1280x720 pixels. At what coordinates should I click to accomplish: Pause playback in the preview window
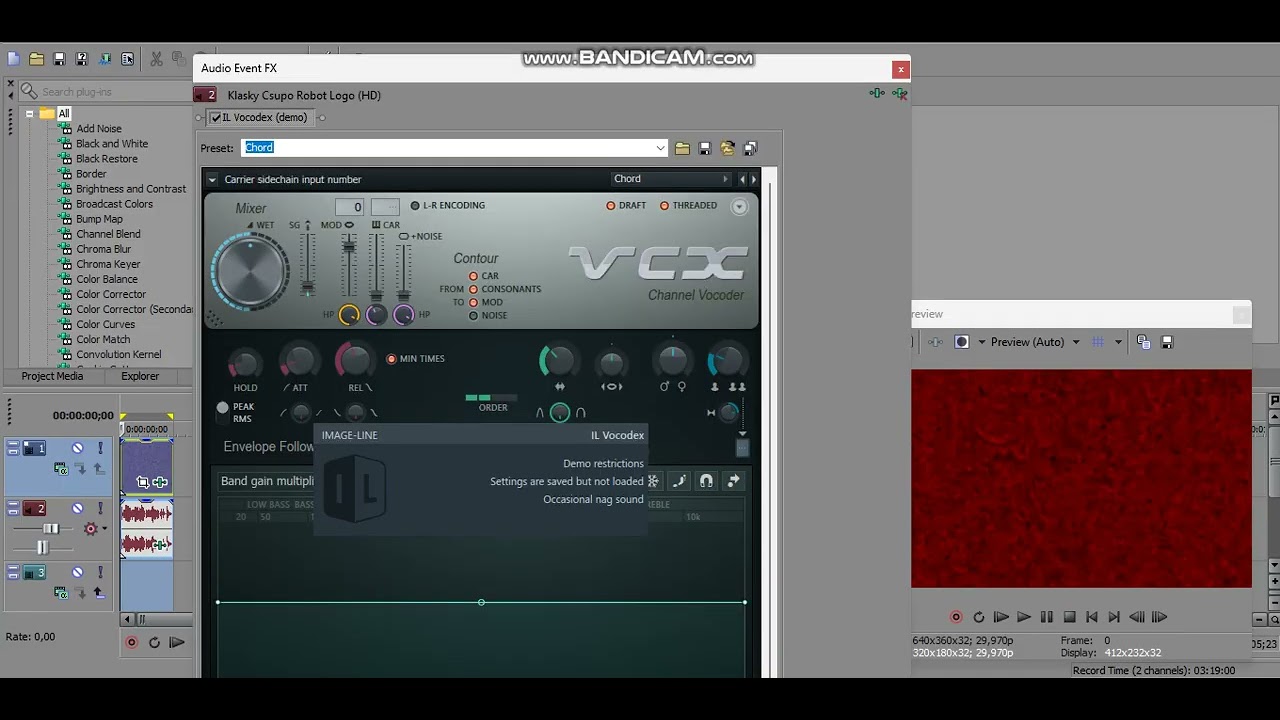1046,617
